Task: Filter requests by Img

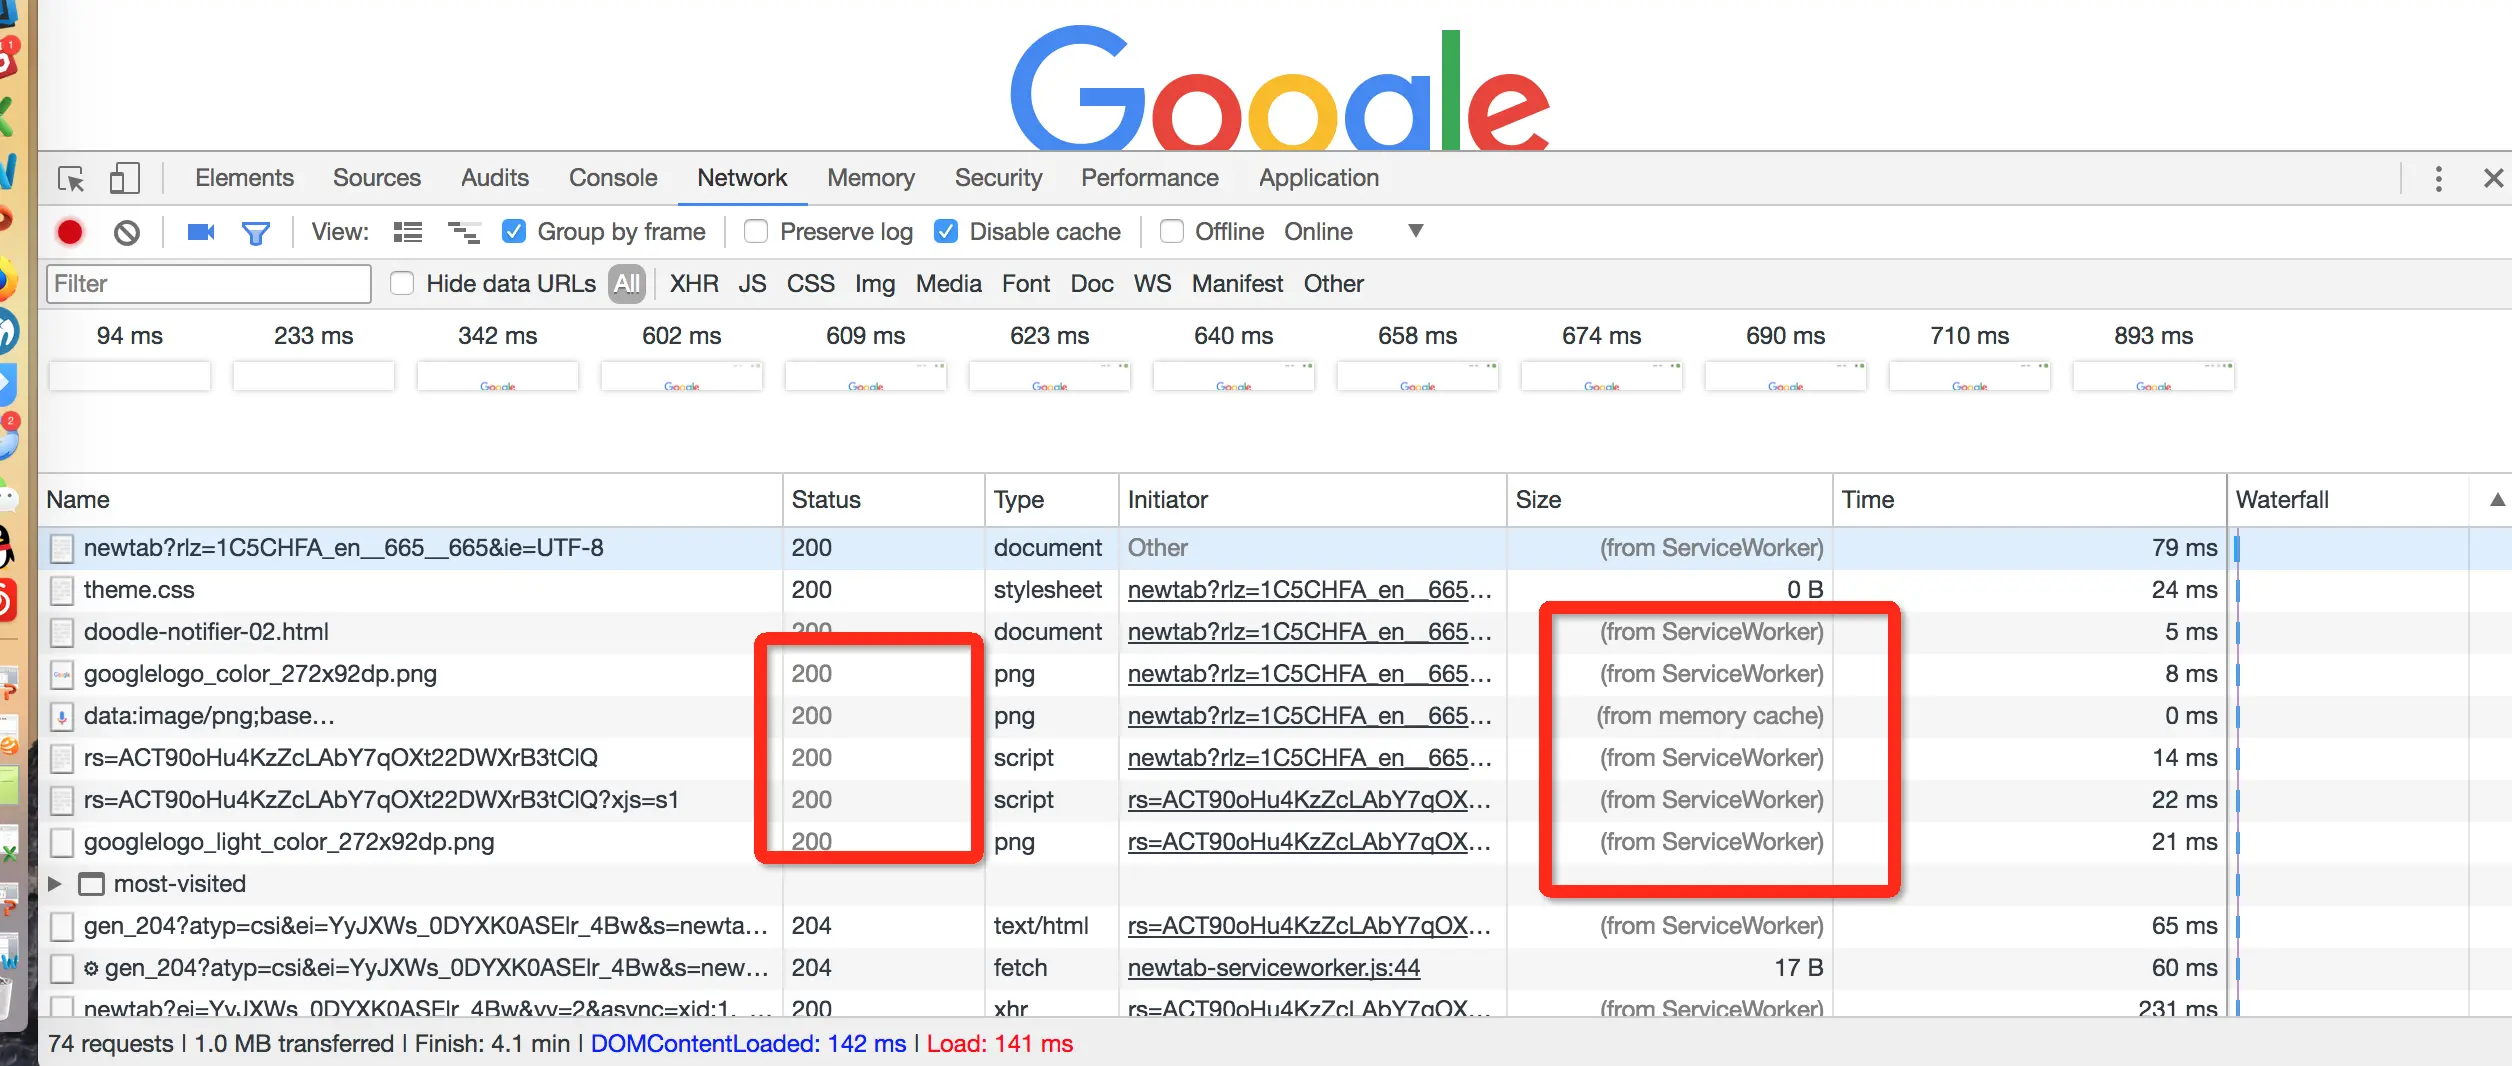Action: point(875,285)
